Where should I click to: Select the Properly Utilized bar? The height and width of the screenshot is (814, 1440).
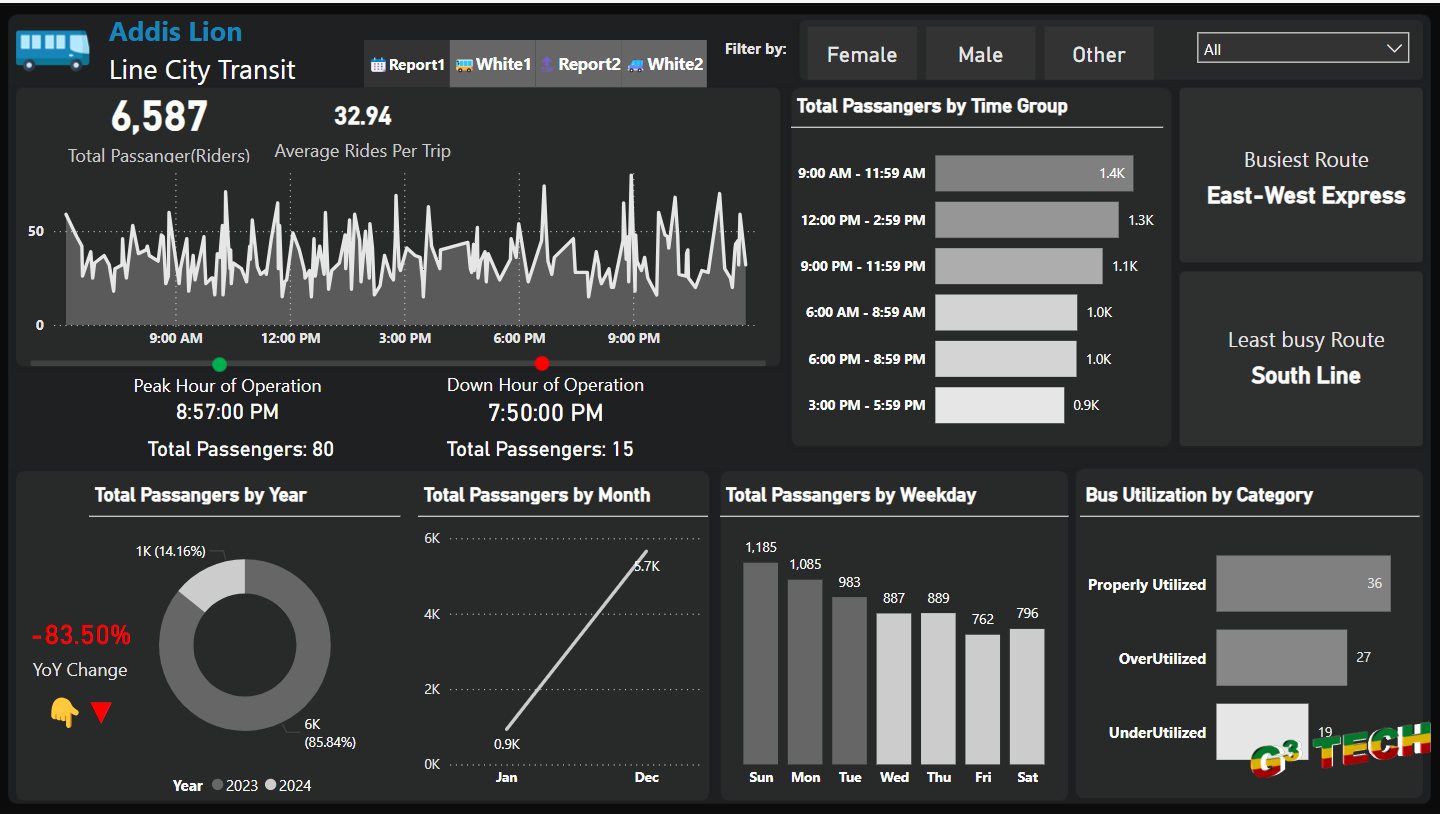[x=1303, y=584]
